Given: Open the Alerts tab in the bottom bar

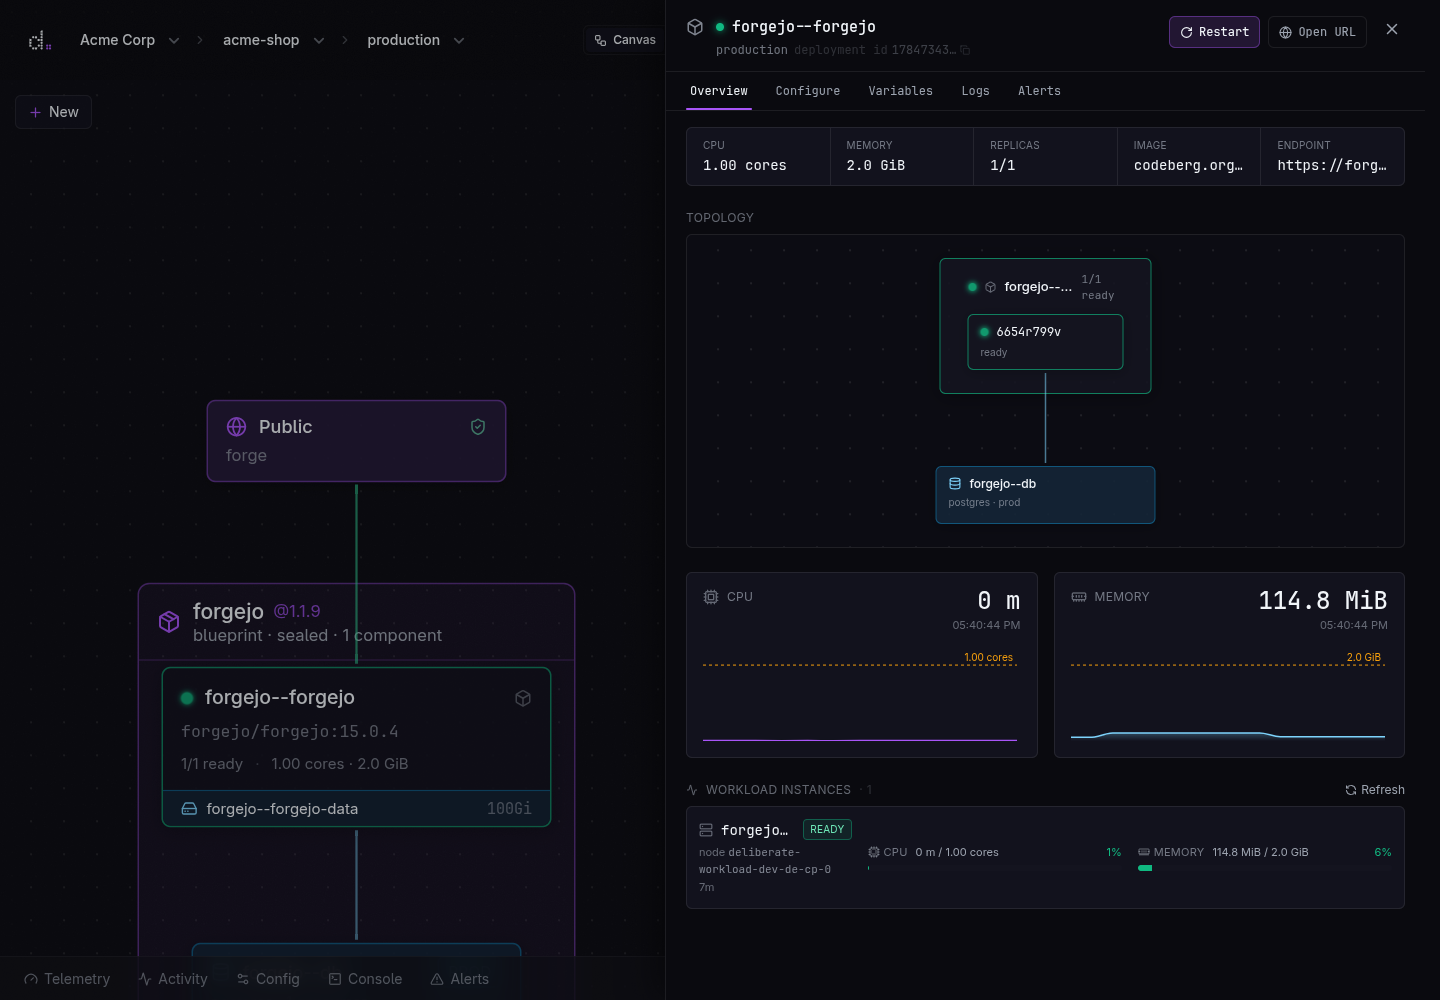Looking at the screenshot, I should click(460, 979).
